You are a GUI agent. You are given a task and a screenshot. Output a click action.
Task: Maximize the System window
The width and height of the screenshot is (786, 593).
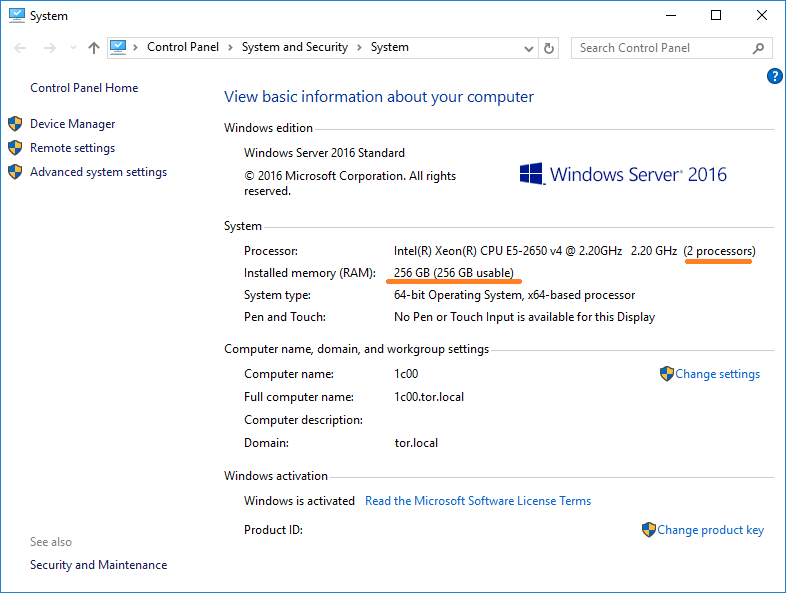click(716, 16)
